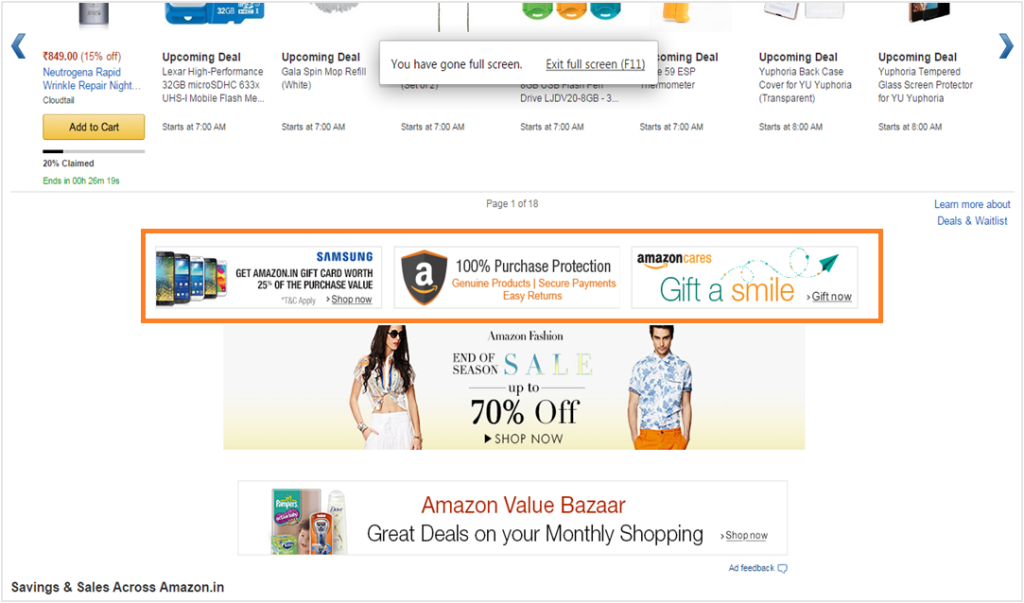Exit full screen via the F11 link
This screenshot has width=1024, height=603.
[595, 64]
